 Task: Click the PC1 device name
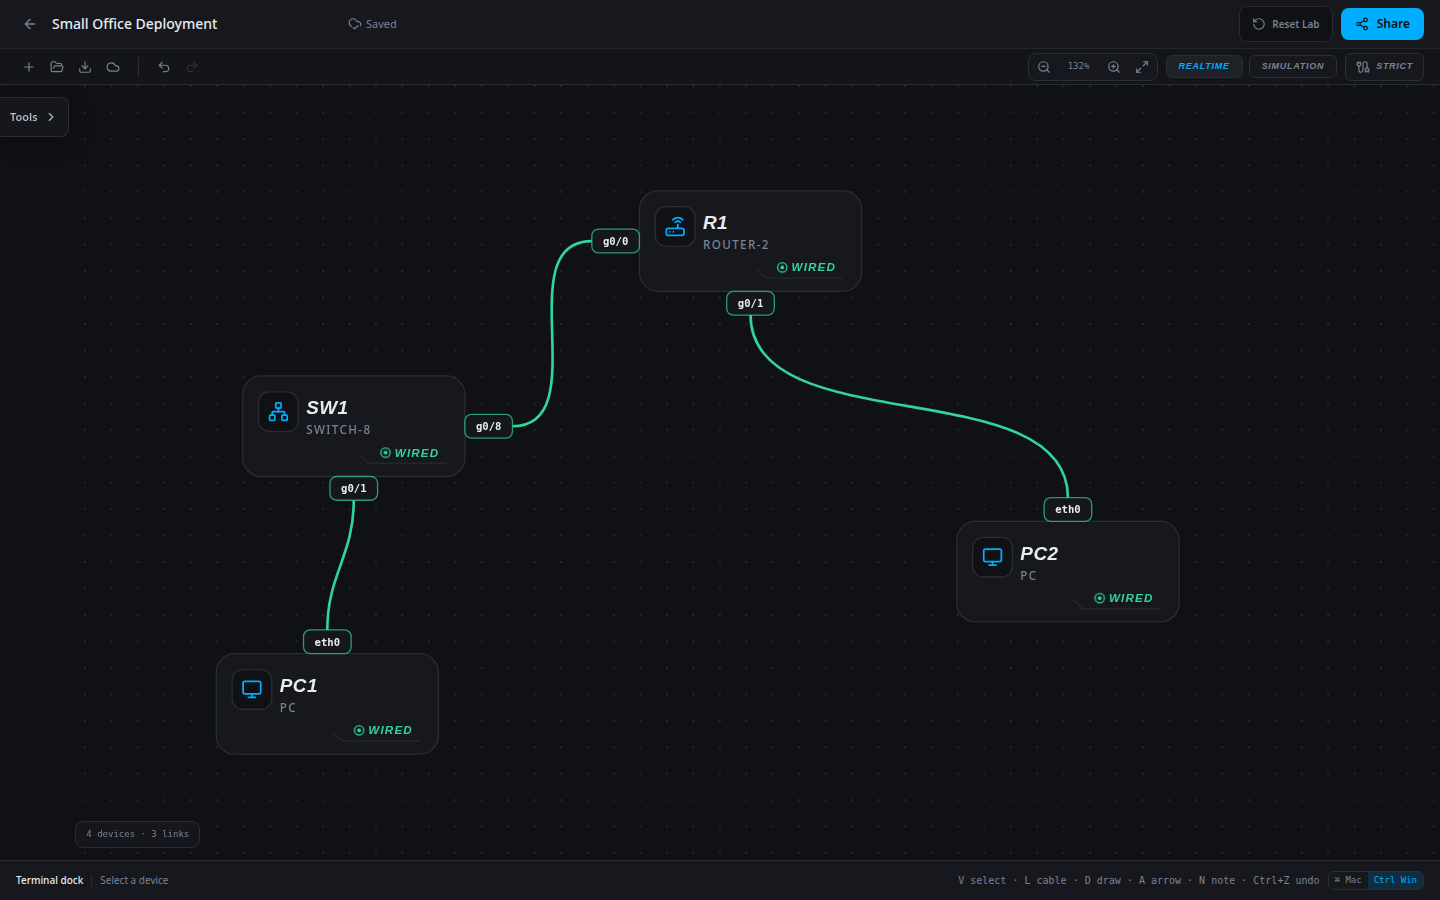tap(298, 686)
